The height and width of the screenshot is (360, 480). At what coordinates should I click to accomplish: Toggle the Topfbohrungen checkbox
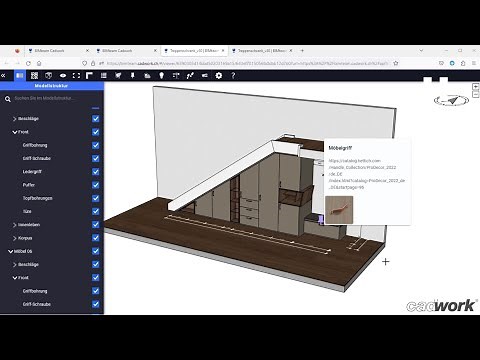pos(96,198)
